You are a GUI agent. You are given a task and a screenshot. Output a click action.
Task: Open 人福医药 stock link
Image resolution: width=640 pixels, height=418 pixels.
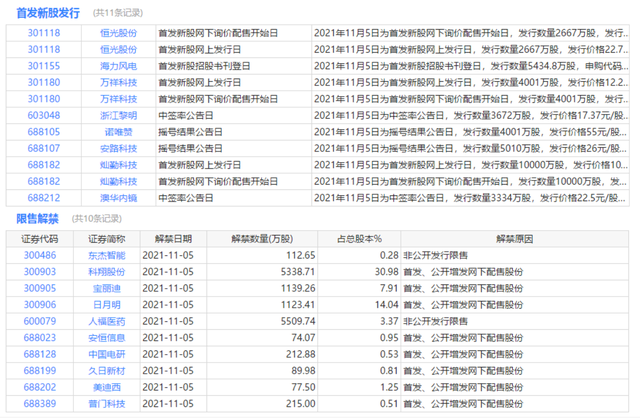[107, 322]
